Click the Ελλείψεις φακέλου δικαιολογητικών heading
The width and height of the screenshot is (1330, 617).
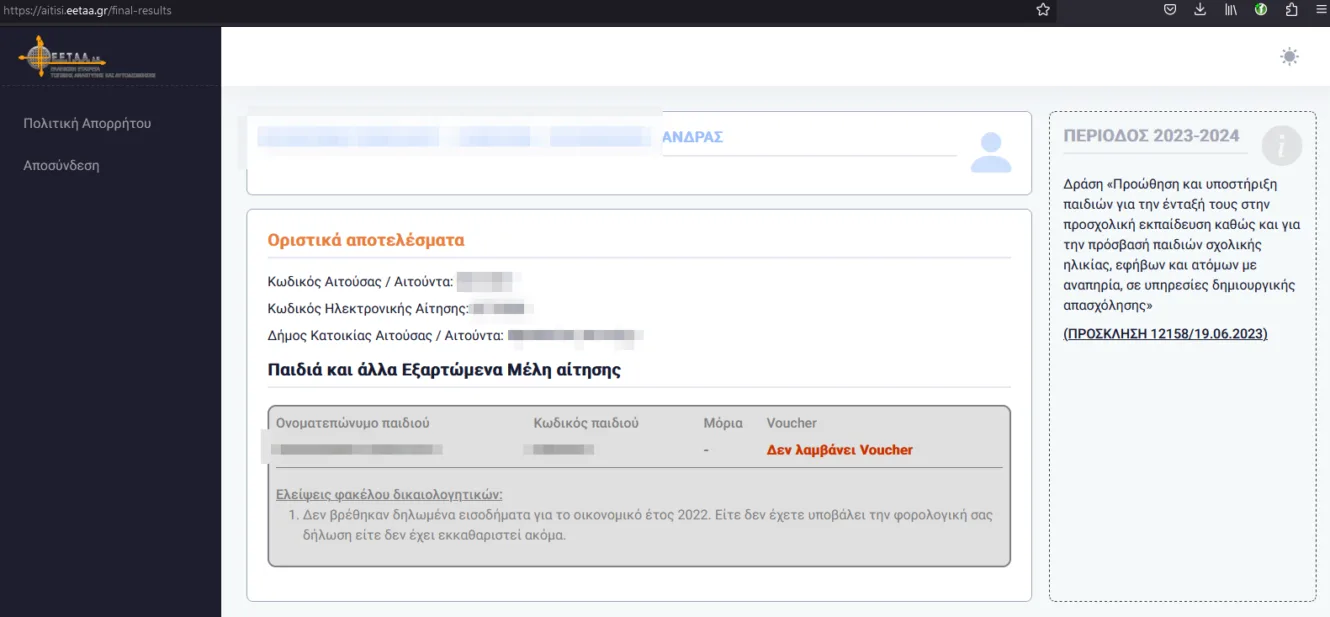(389, 494)
